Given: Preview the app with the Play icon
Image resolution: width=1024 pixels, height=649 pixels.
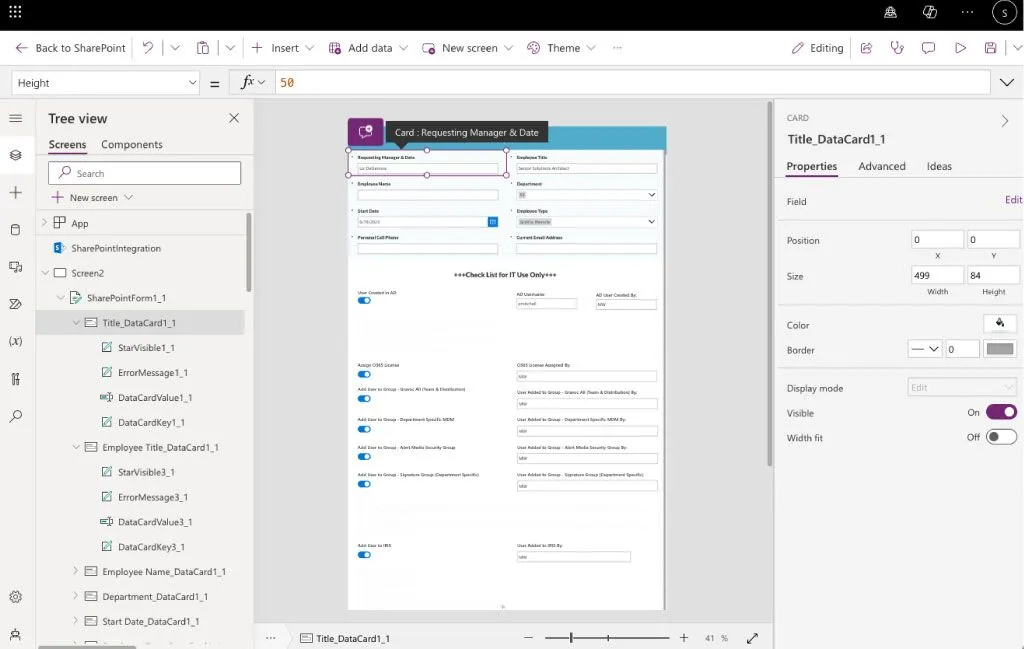Looking at the screenshot, I should (x=961, y=47).
